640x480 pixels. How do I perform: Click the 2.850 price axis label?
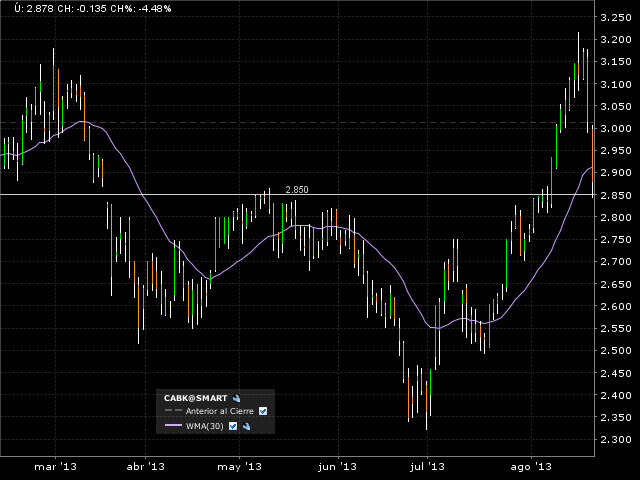pos(616,195)
